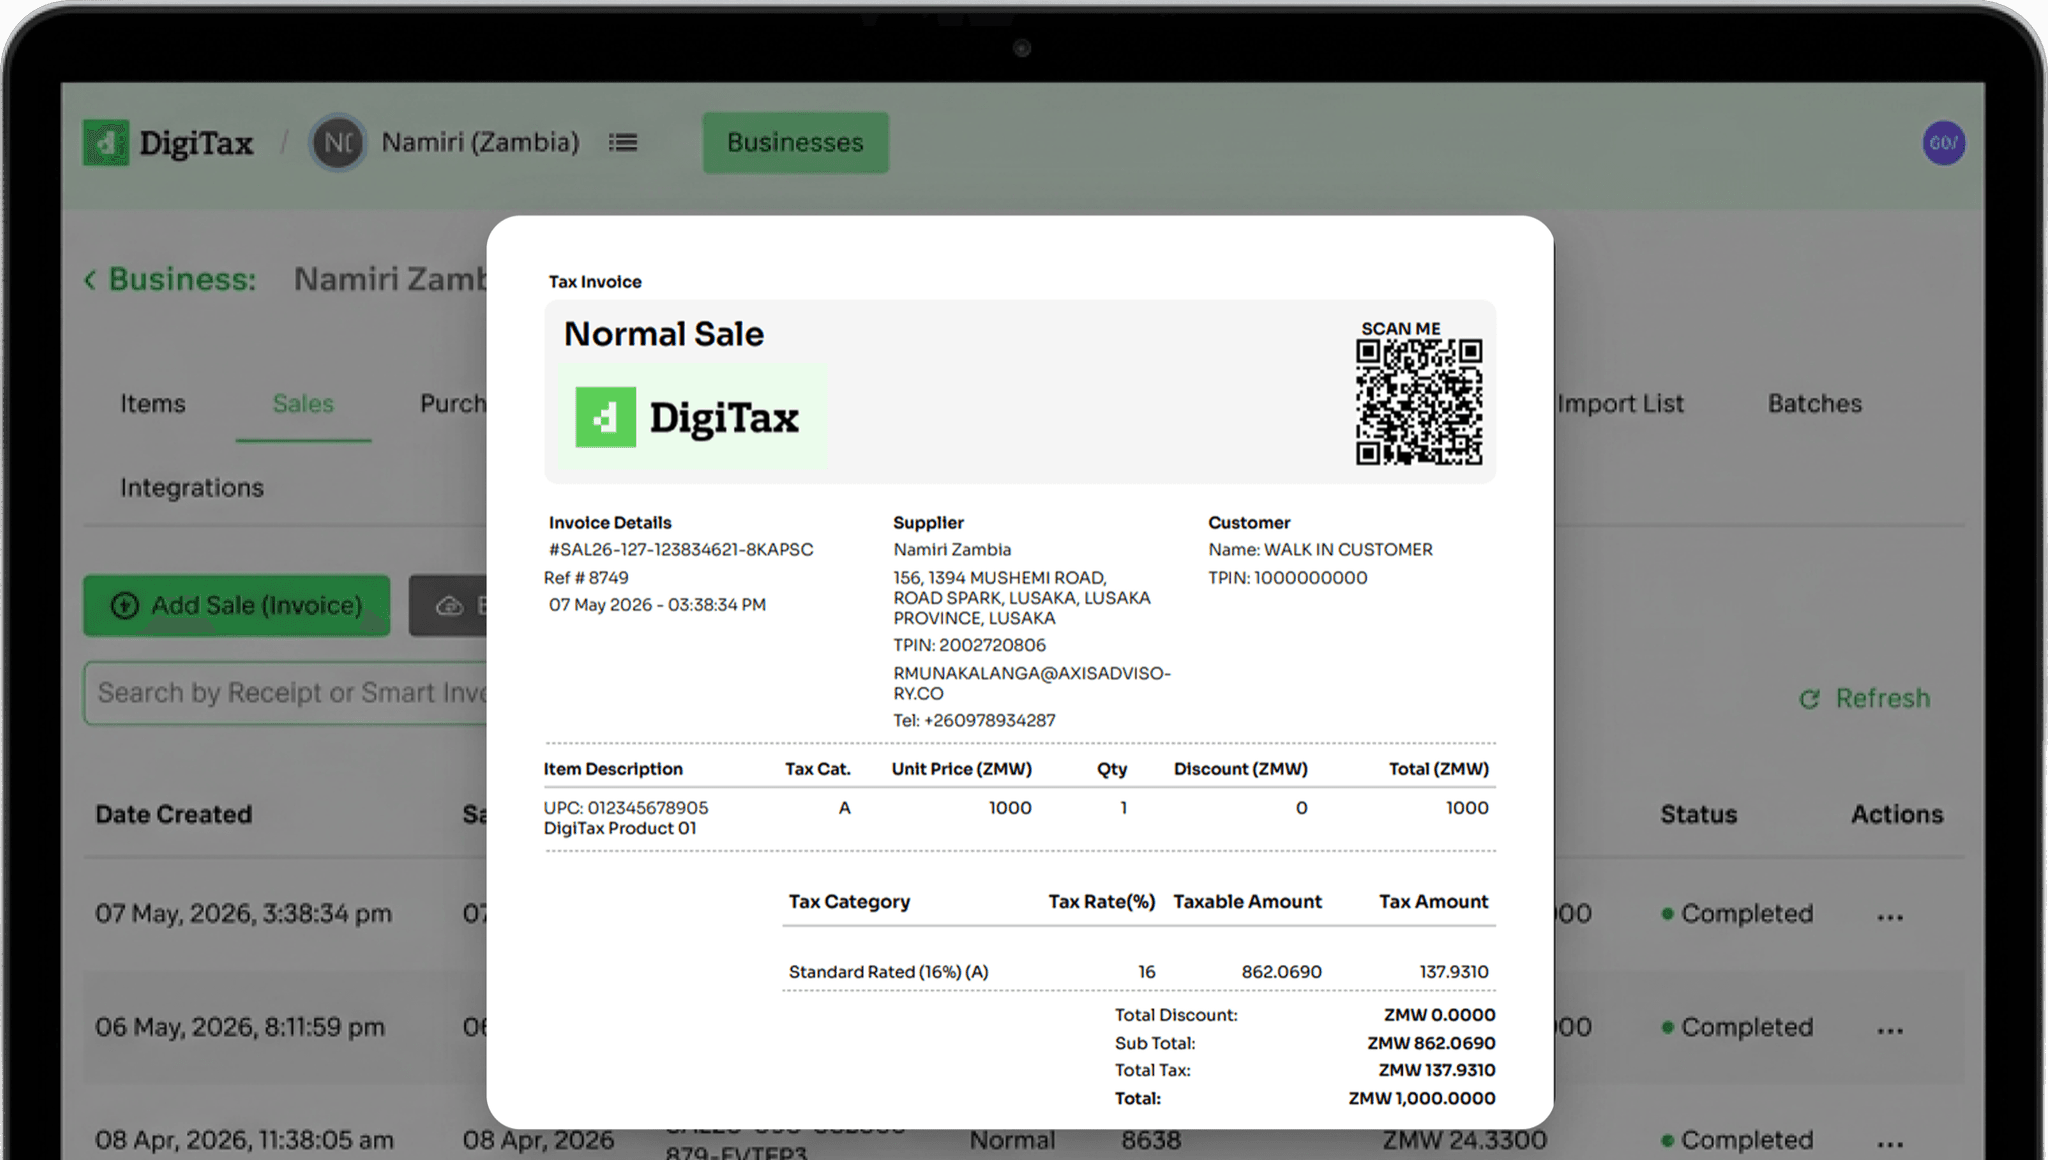Open the Integrations tab
Viewport: 2048px width, 1160px height.
(x=192, y=488)
